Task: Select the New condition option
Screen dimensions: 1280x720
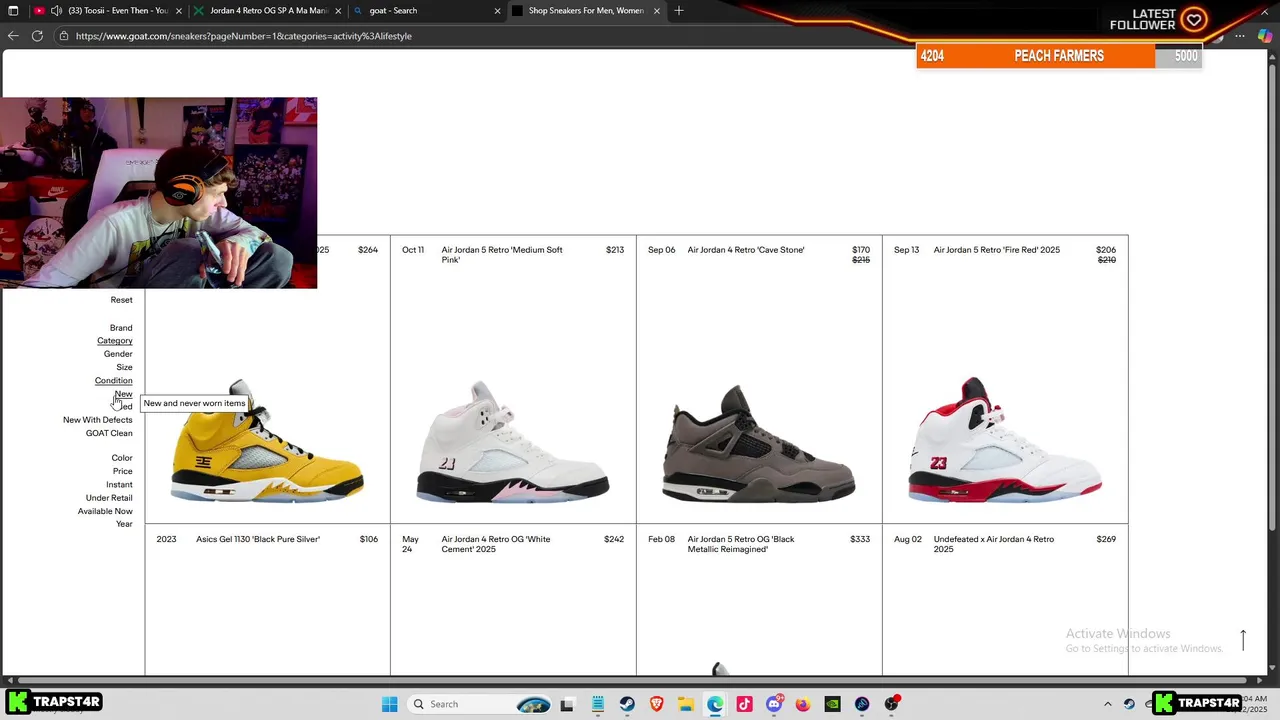Action: click(124, 394)
